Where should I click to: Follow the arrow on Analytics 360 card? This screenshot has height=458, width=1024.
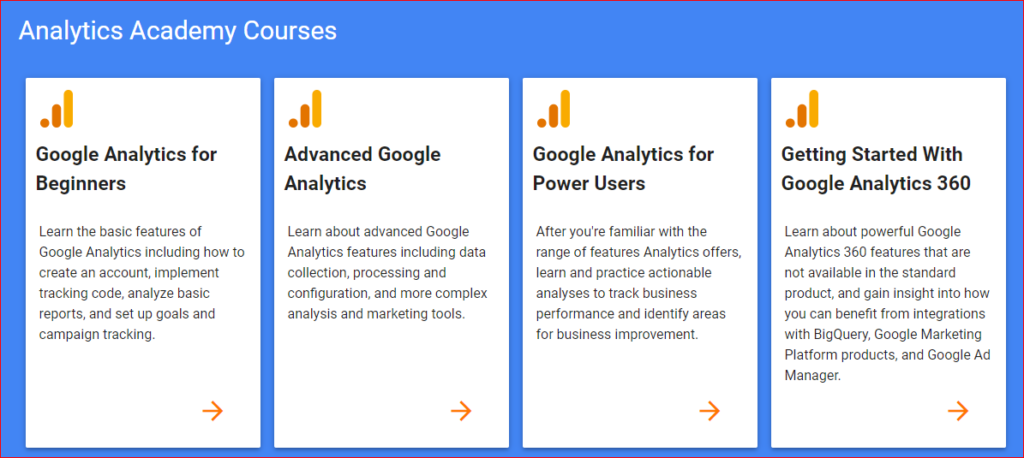[958, 411]
